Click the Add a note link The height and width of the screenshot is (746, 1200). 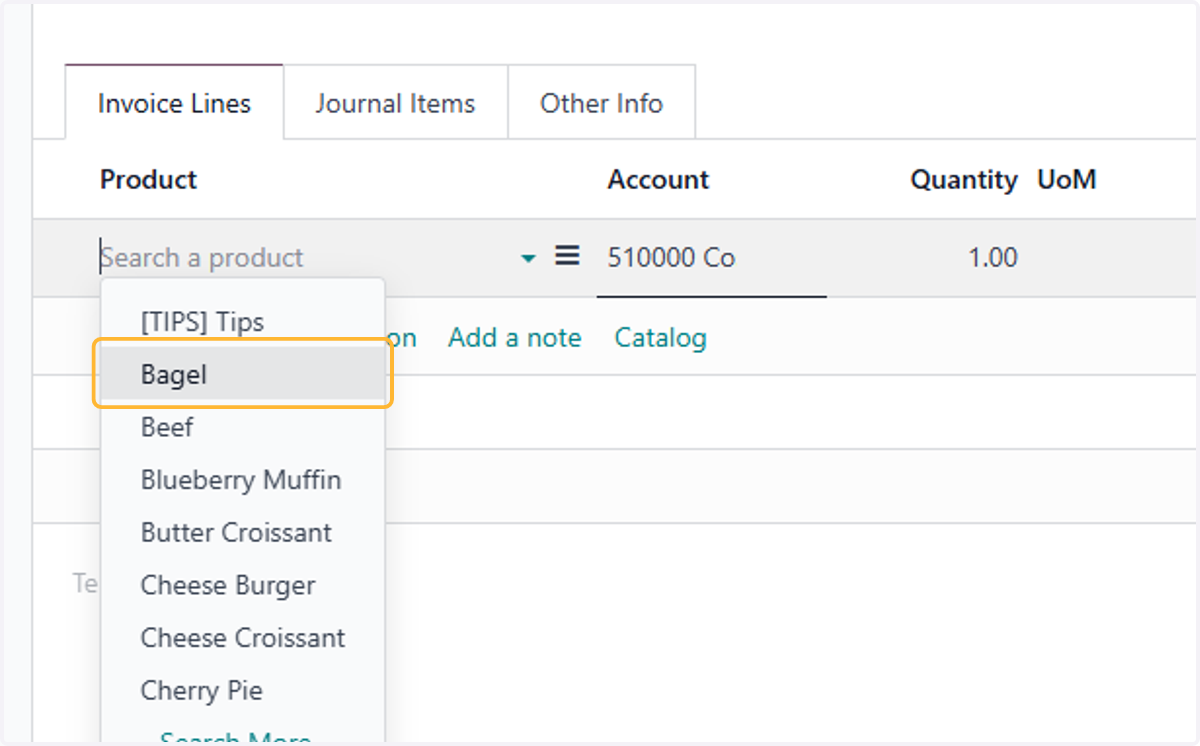click(x=514, y=338)
